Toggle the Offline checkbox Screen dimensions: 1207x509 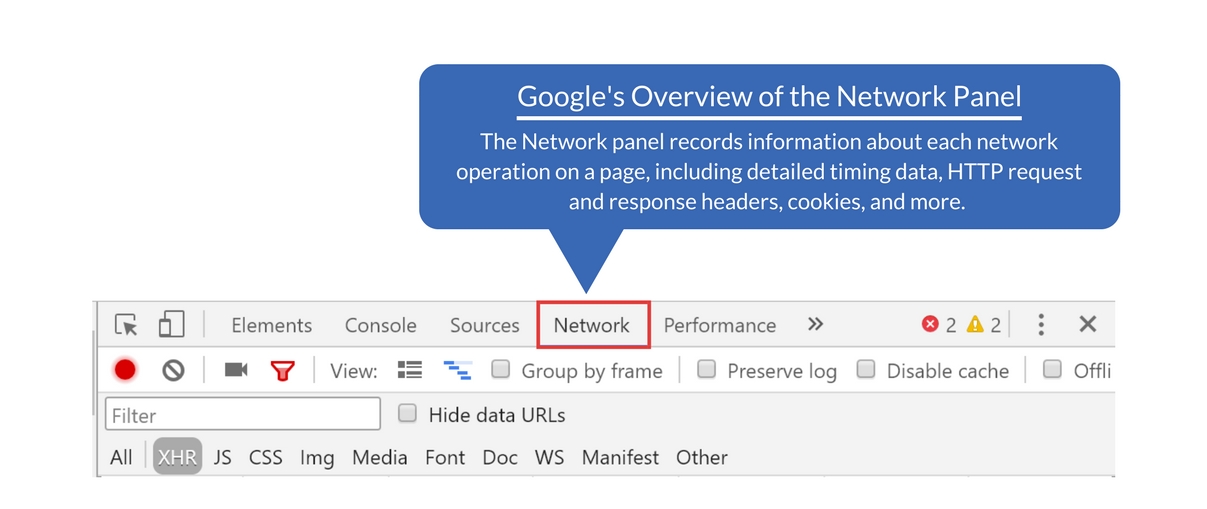[1052, 369]
